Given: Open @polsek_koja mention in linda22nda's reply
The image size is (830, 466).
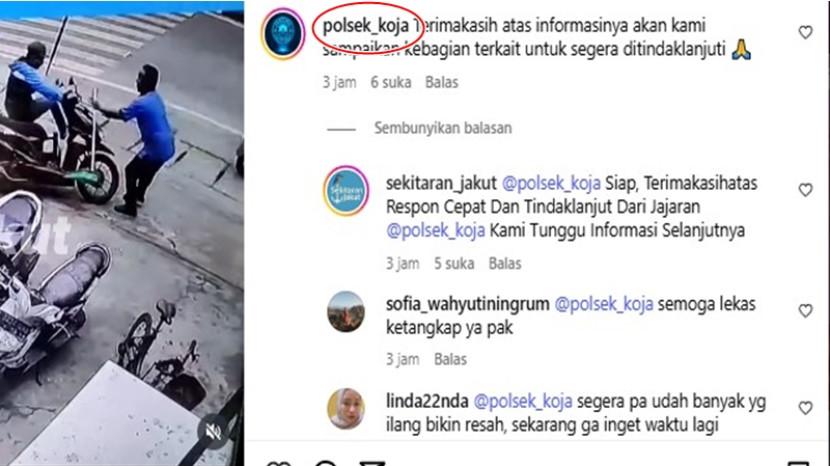Looking at the screenshot, I should 522,401.
